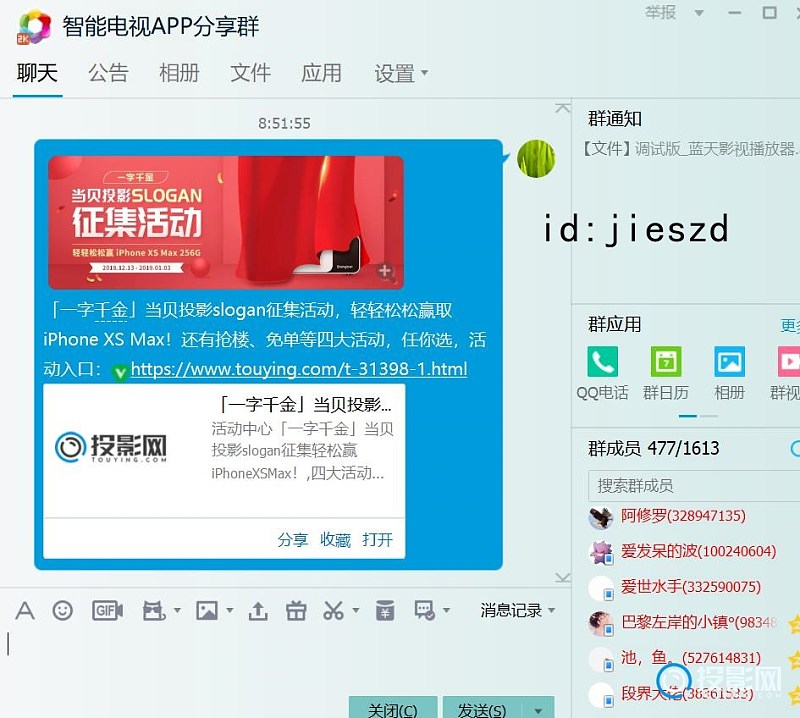This screenshot has height=718, width=800.
Task: Click the sender's green avatar
Action: (x=536, y=159)
